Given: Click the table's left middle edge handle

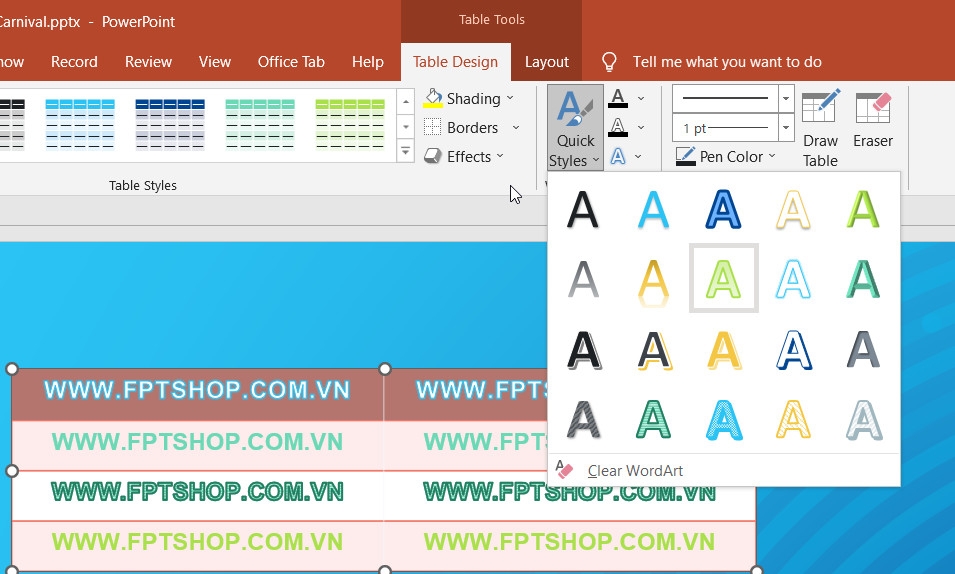Looking at the screenshot, I should tap(12, 470).
